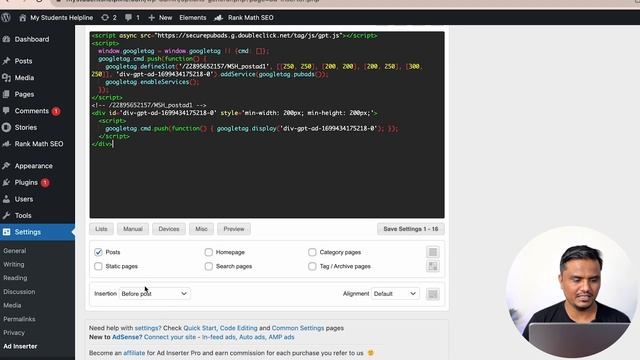
Task: Click the Pages icon in sidebar
Action: [6, 94]
